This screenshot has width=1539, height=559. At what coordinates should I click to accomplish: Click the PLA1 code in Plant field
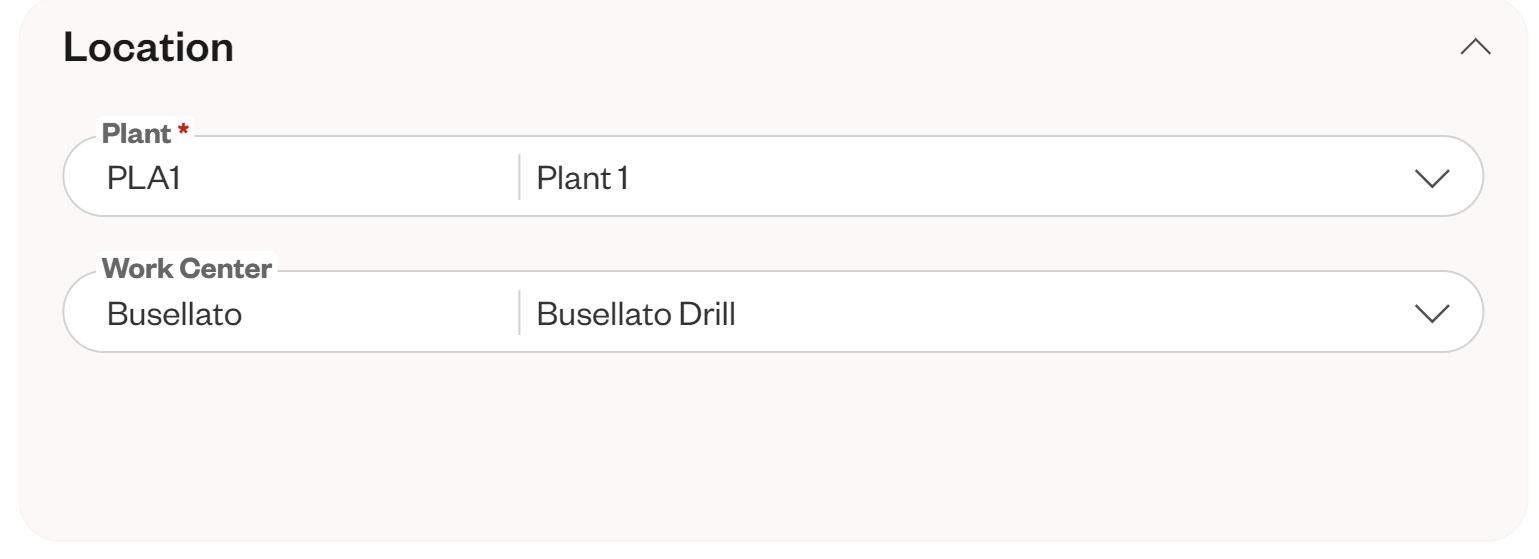(x=136, y=178)
